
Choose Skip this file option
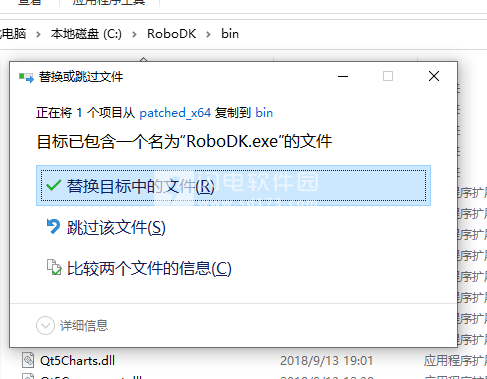point(116,228)
